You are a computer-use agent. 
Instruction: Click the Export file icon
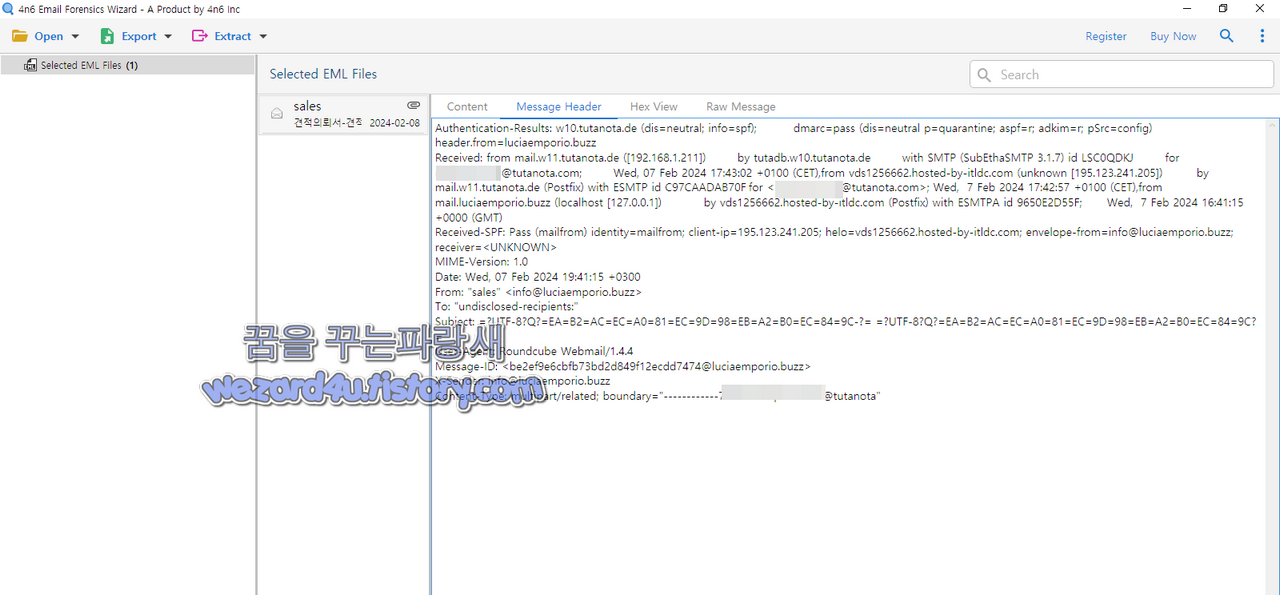pyautogui.click(x=107, y=36)
